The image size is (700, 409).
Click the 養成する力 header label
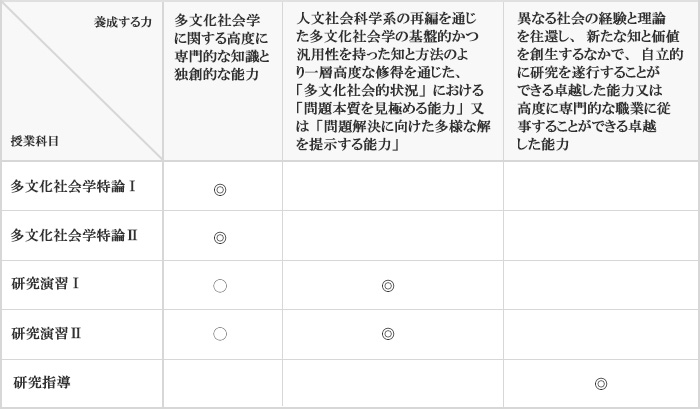click(123, 22)
